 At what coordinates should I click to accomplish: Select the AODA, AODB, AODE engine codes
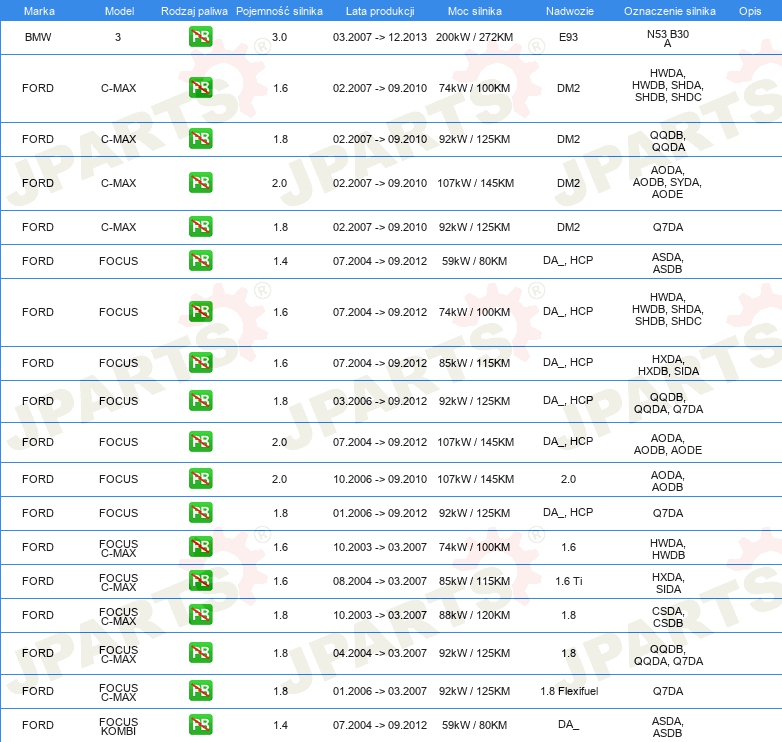click(x=668, y=444)
